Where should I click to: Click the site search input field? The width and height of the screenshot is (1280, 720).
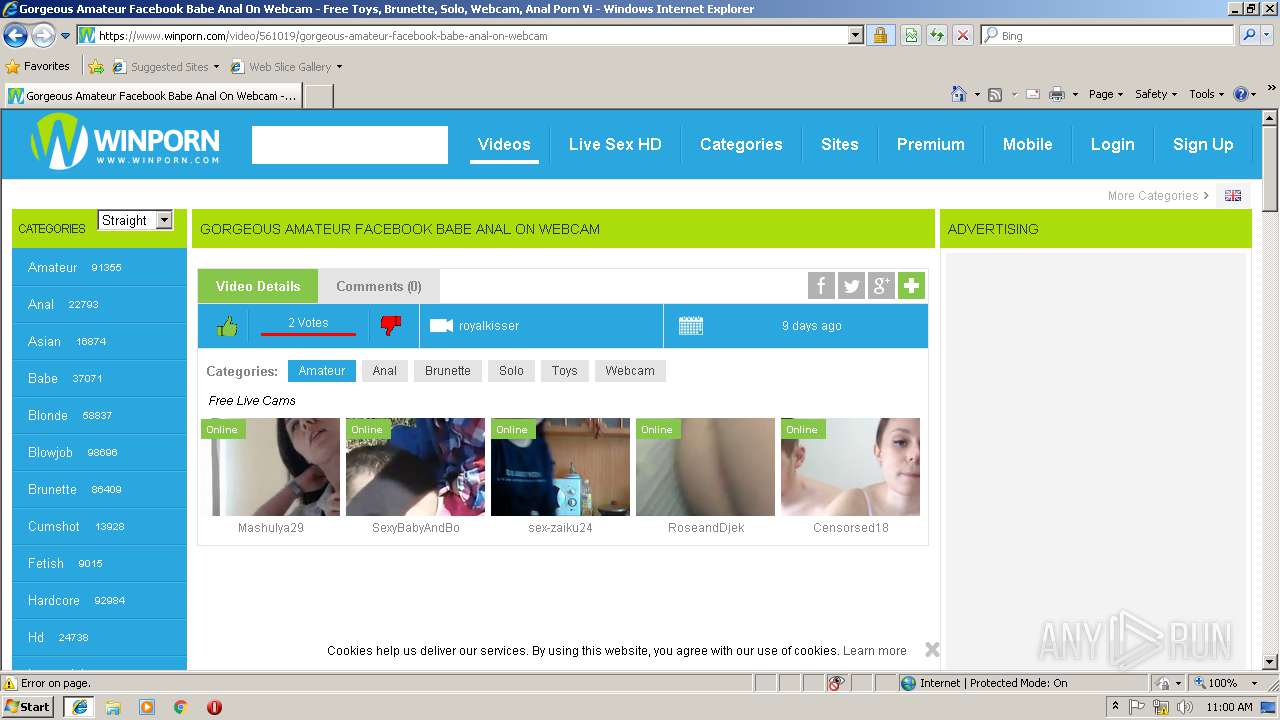point(350,145)
